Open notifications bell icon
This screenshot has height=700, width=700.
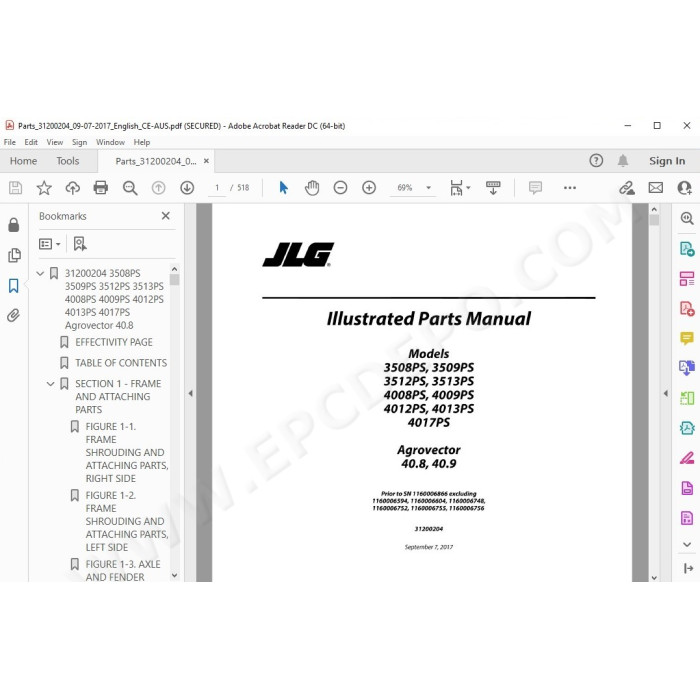pyautogui.click(x=623, y=161)
